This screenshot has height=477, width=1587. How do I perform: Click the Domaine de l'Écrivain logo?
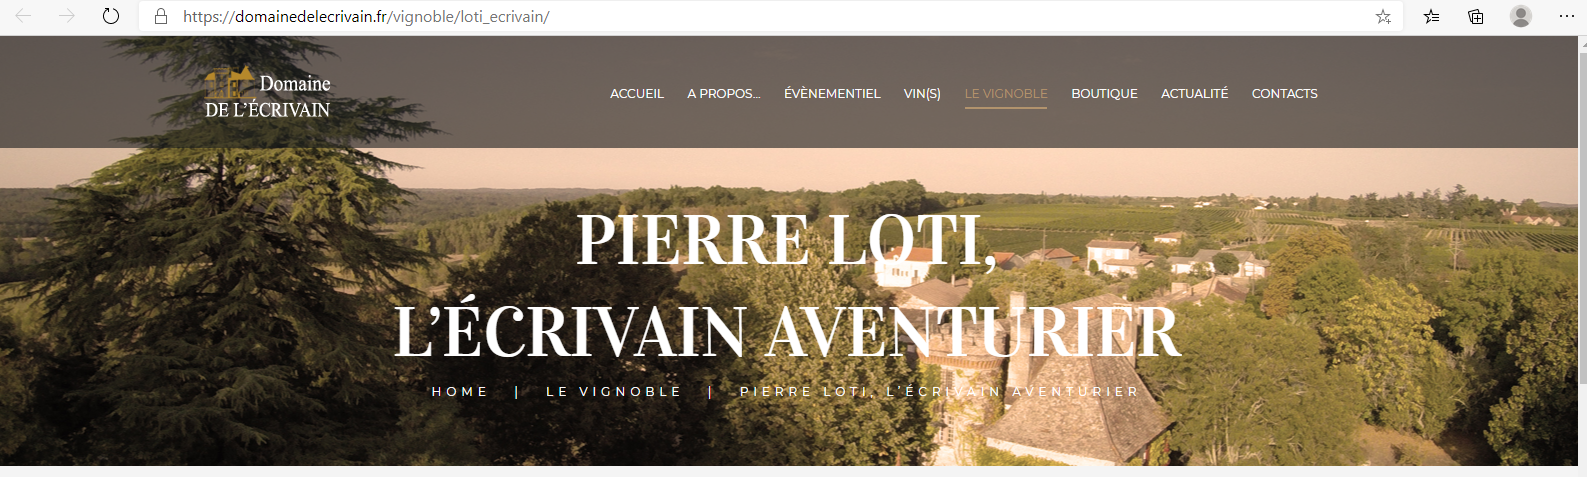point(267,93)
